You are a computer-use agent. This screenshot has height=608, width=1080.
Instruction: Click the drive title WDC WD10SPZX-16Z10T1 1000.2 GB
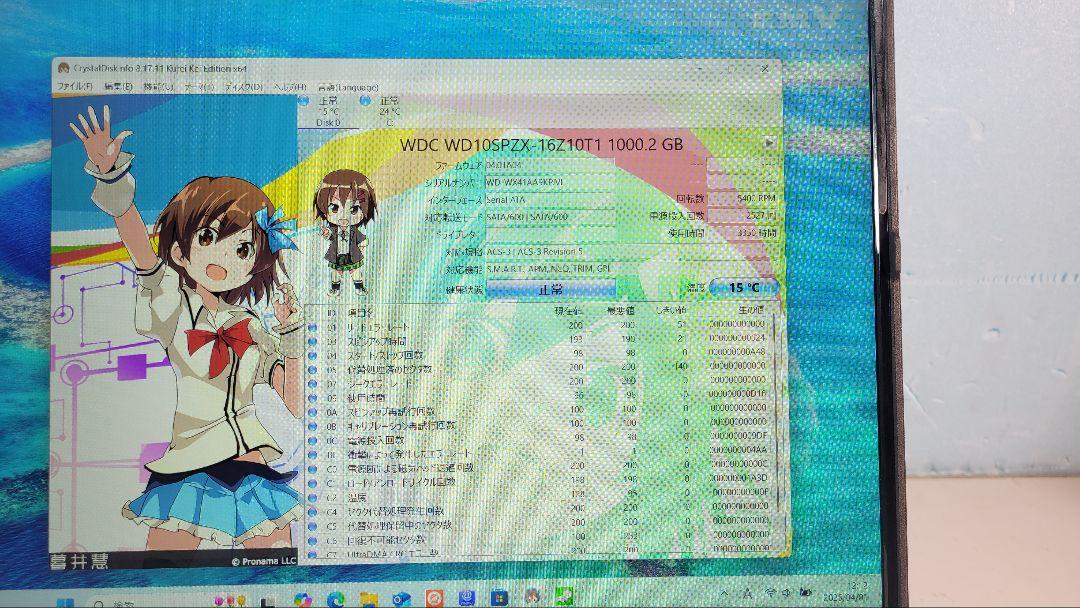[541, 144]
